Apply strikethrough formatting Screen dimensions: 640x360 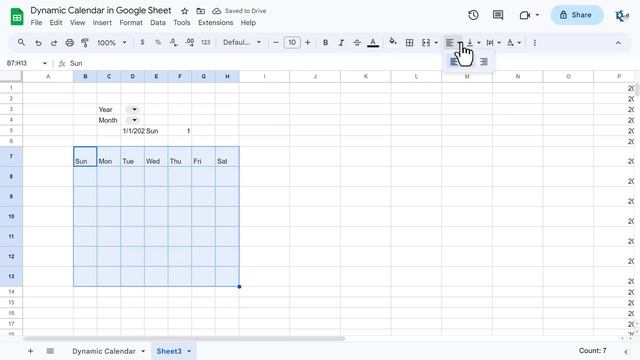[x=357, y=42]
